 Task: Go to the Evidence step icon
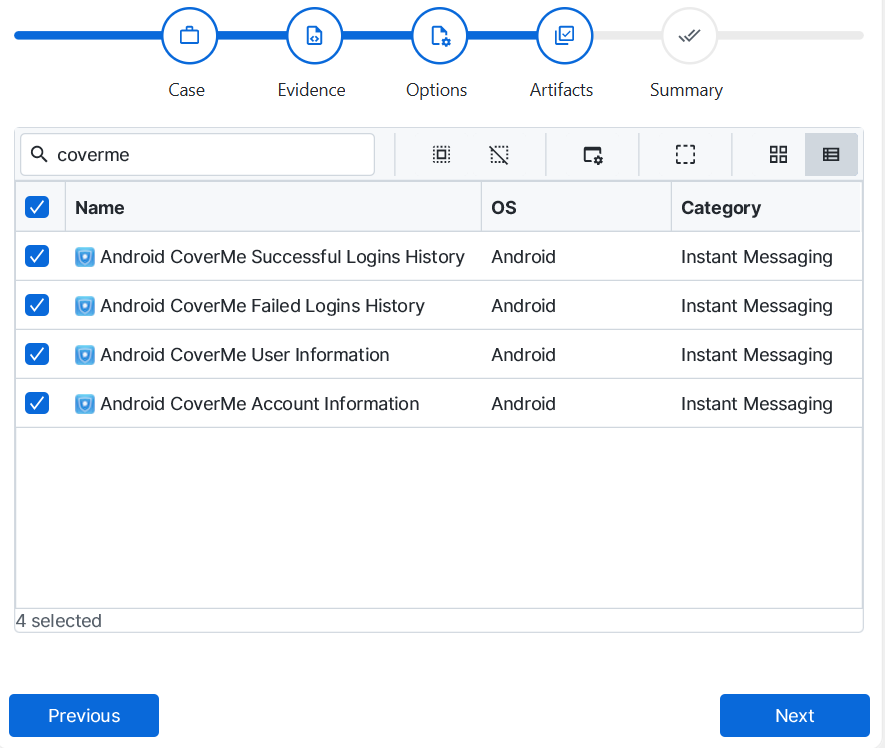point(314,36)
